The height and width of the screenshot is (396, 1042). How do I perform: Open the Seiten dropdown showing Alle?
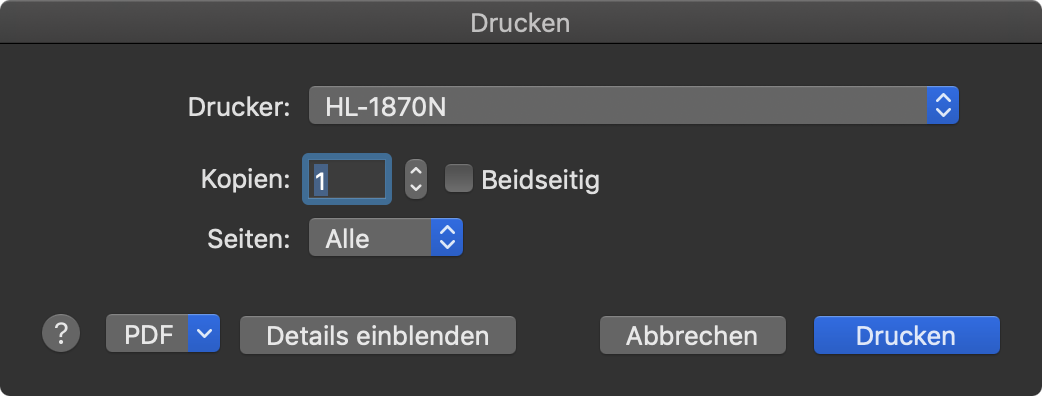[x=385, y=237]
